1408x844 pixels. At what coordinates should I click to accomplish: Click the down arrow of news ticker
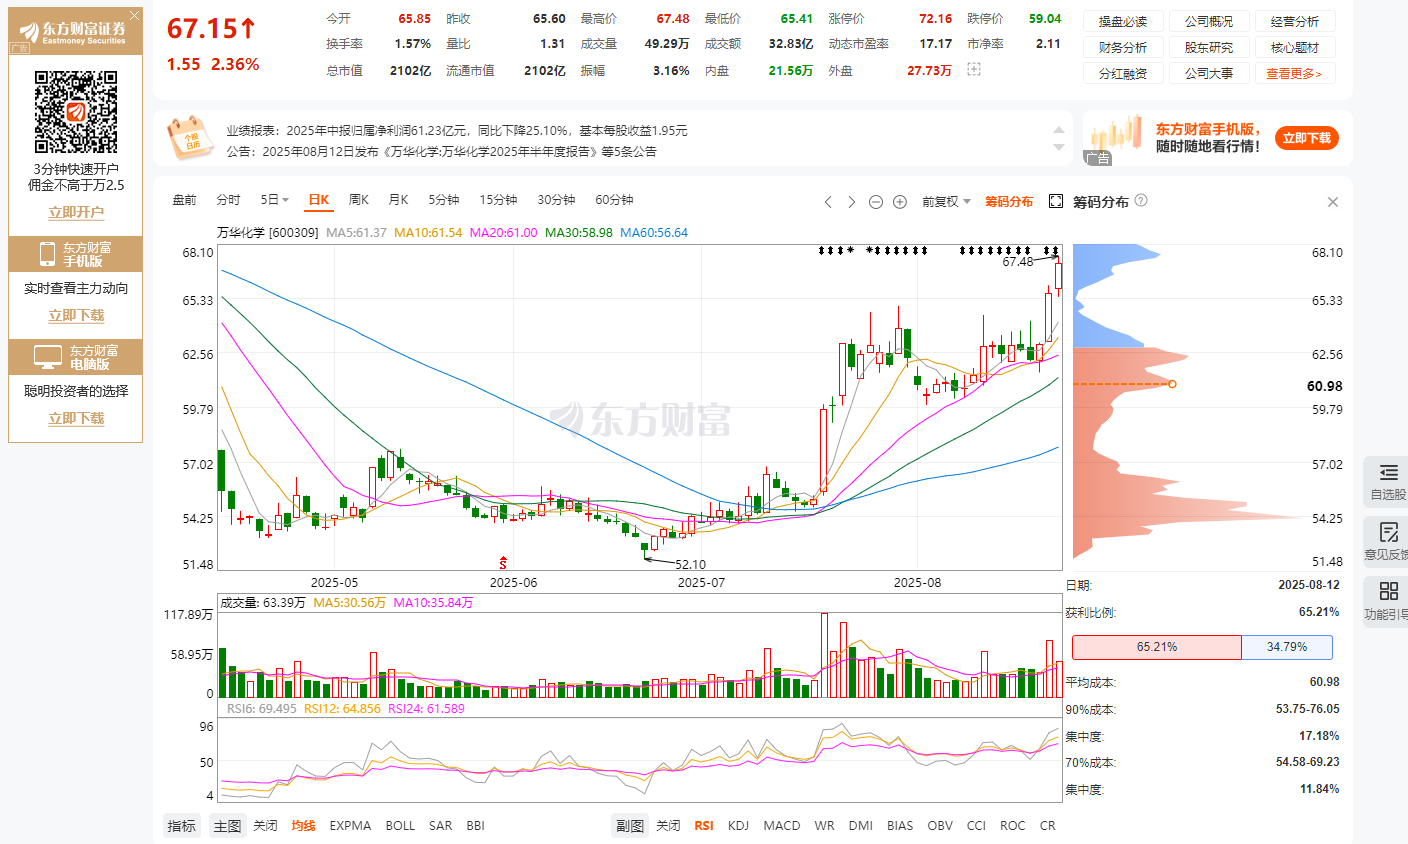click(x=1059, y=148)
